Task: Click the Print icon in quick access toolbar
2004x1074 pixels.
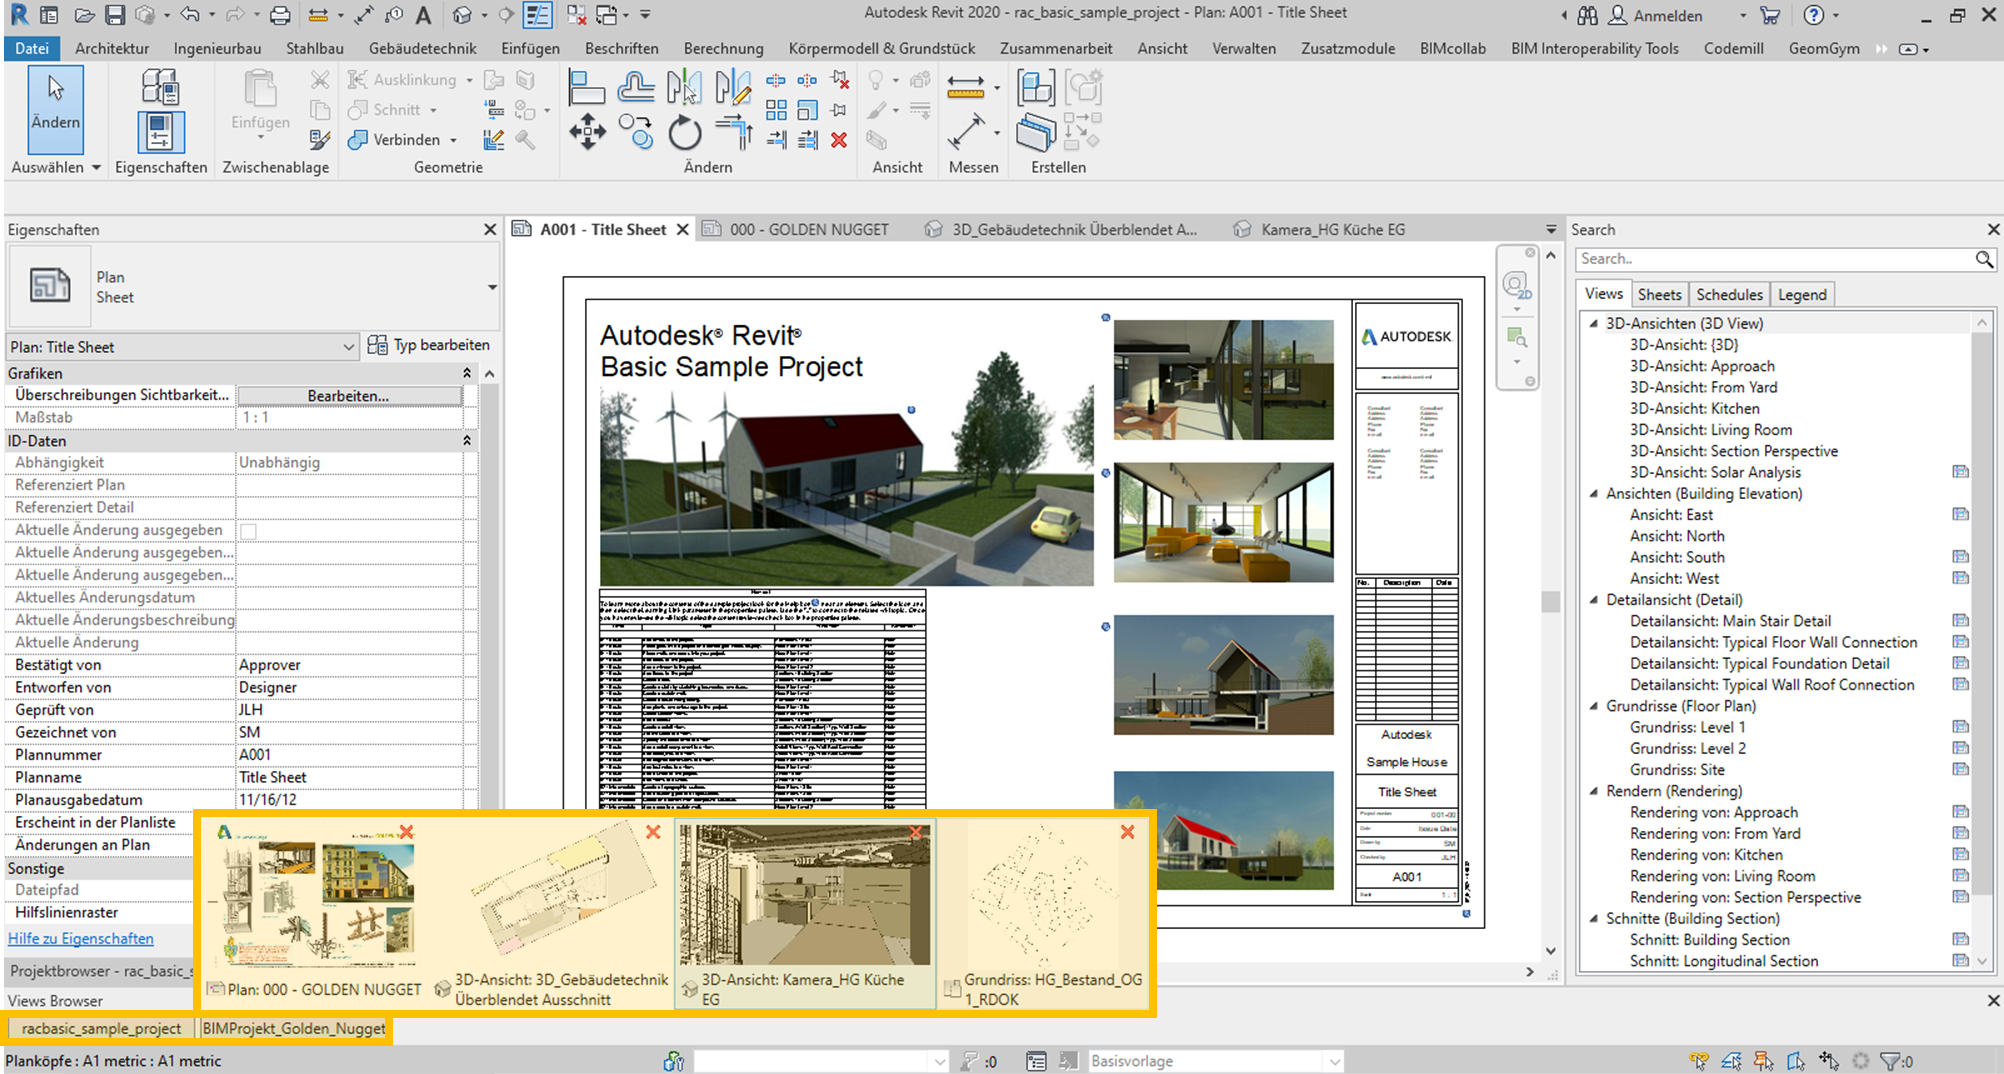Action: click(280, 15)
